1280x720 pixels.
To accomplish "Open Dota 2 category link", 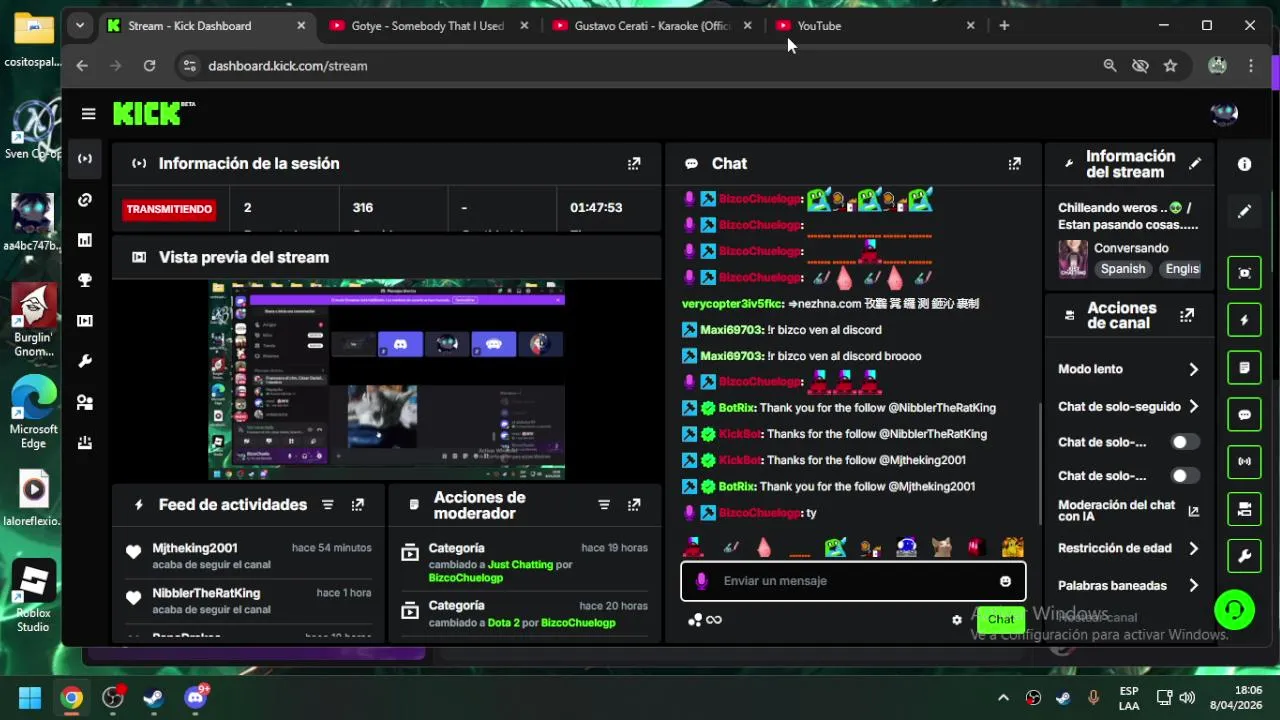I will (502, 623).
